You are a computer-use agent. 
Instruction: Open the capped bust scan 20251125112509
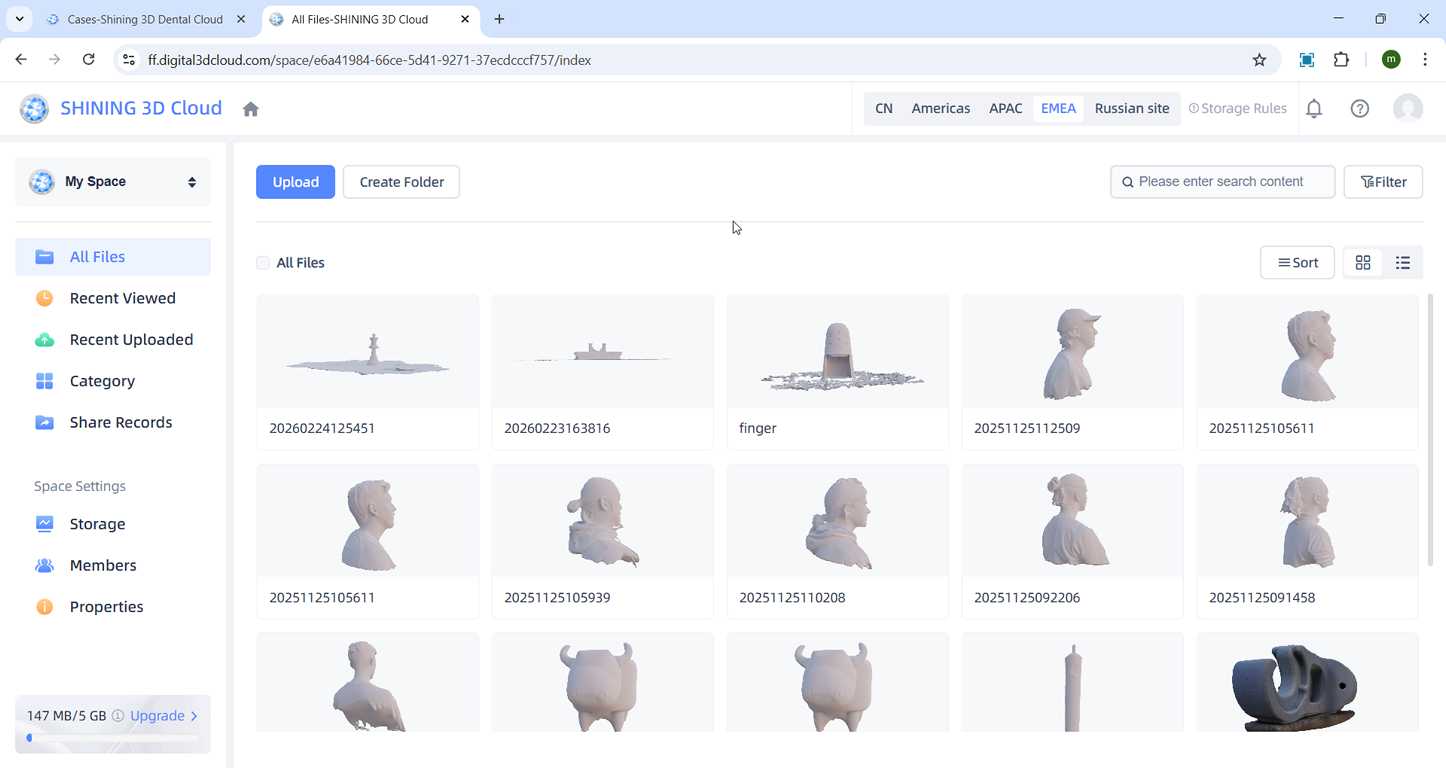coord(1073,352)
